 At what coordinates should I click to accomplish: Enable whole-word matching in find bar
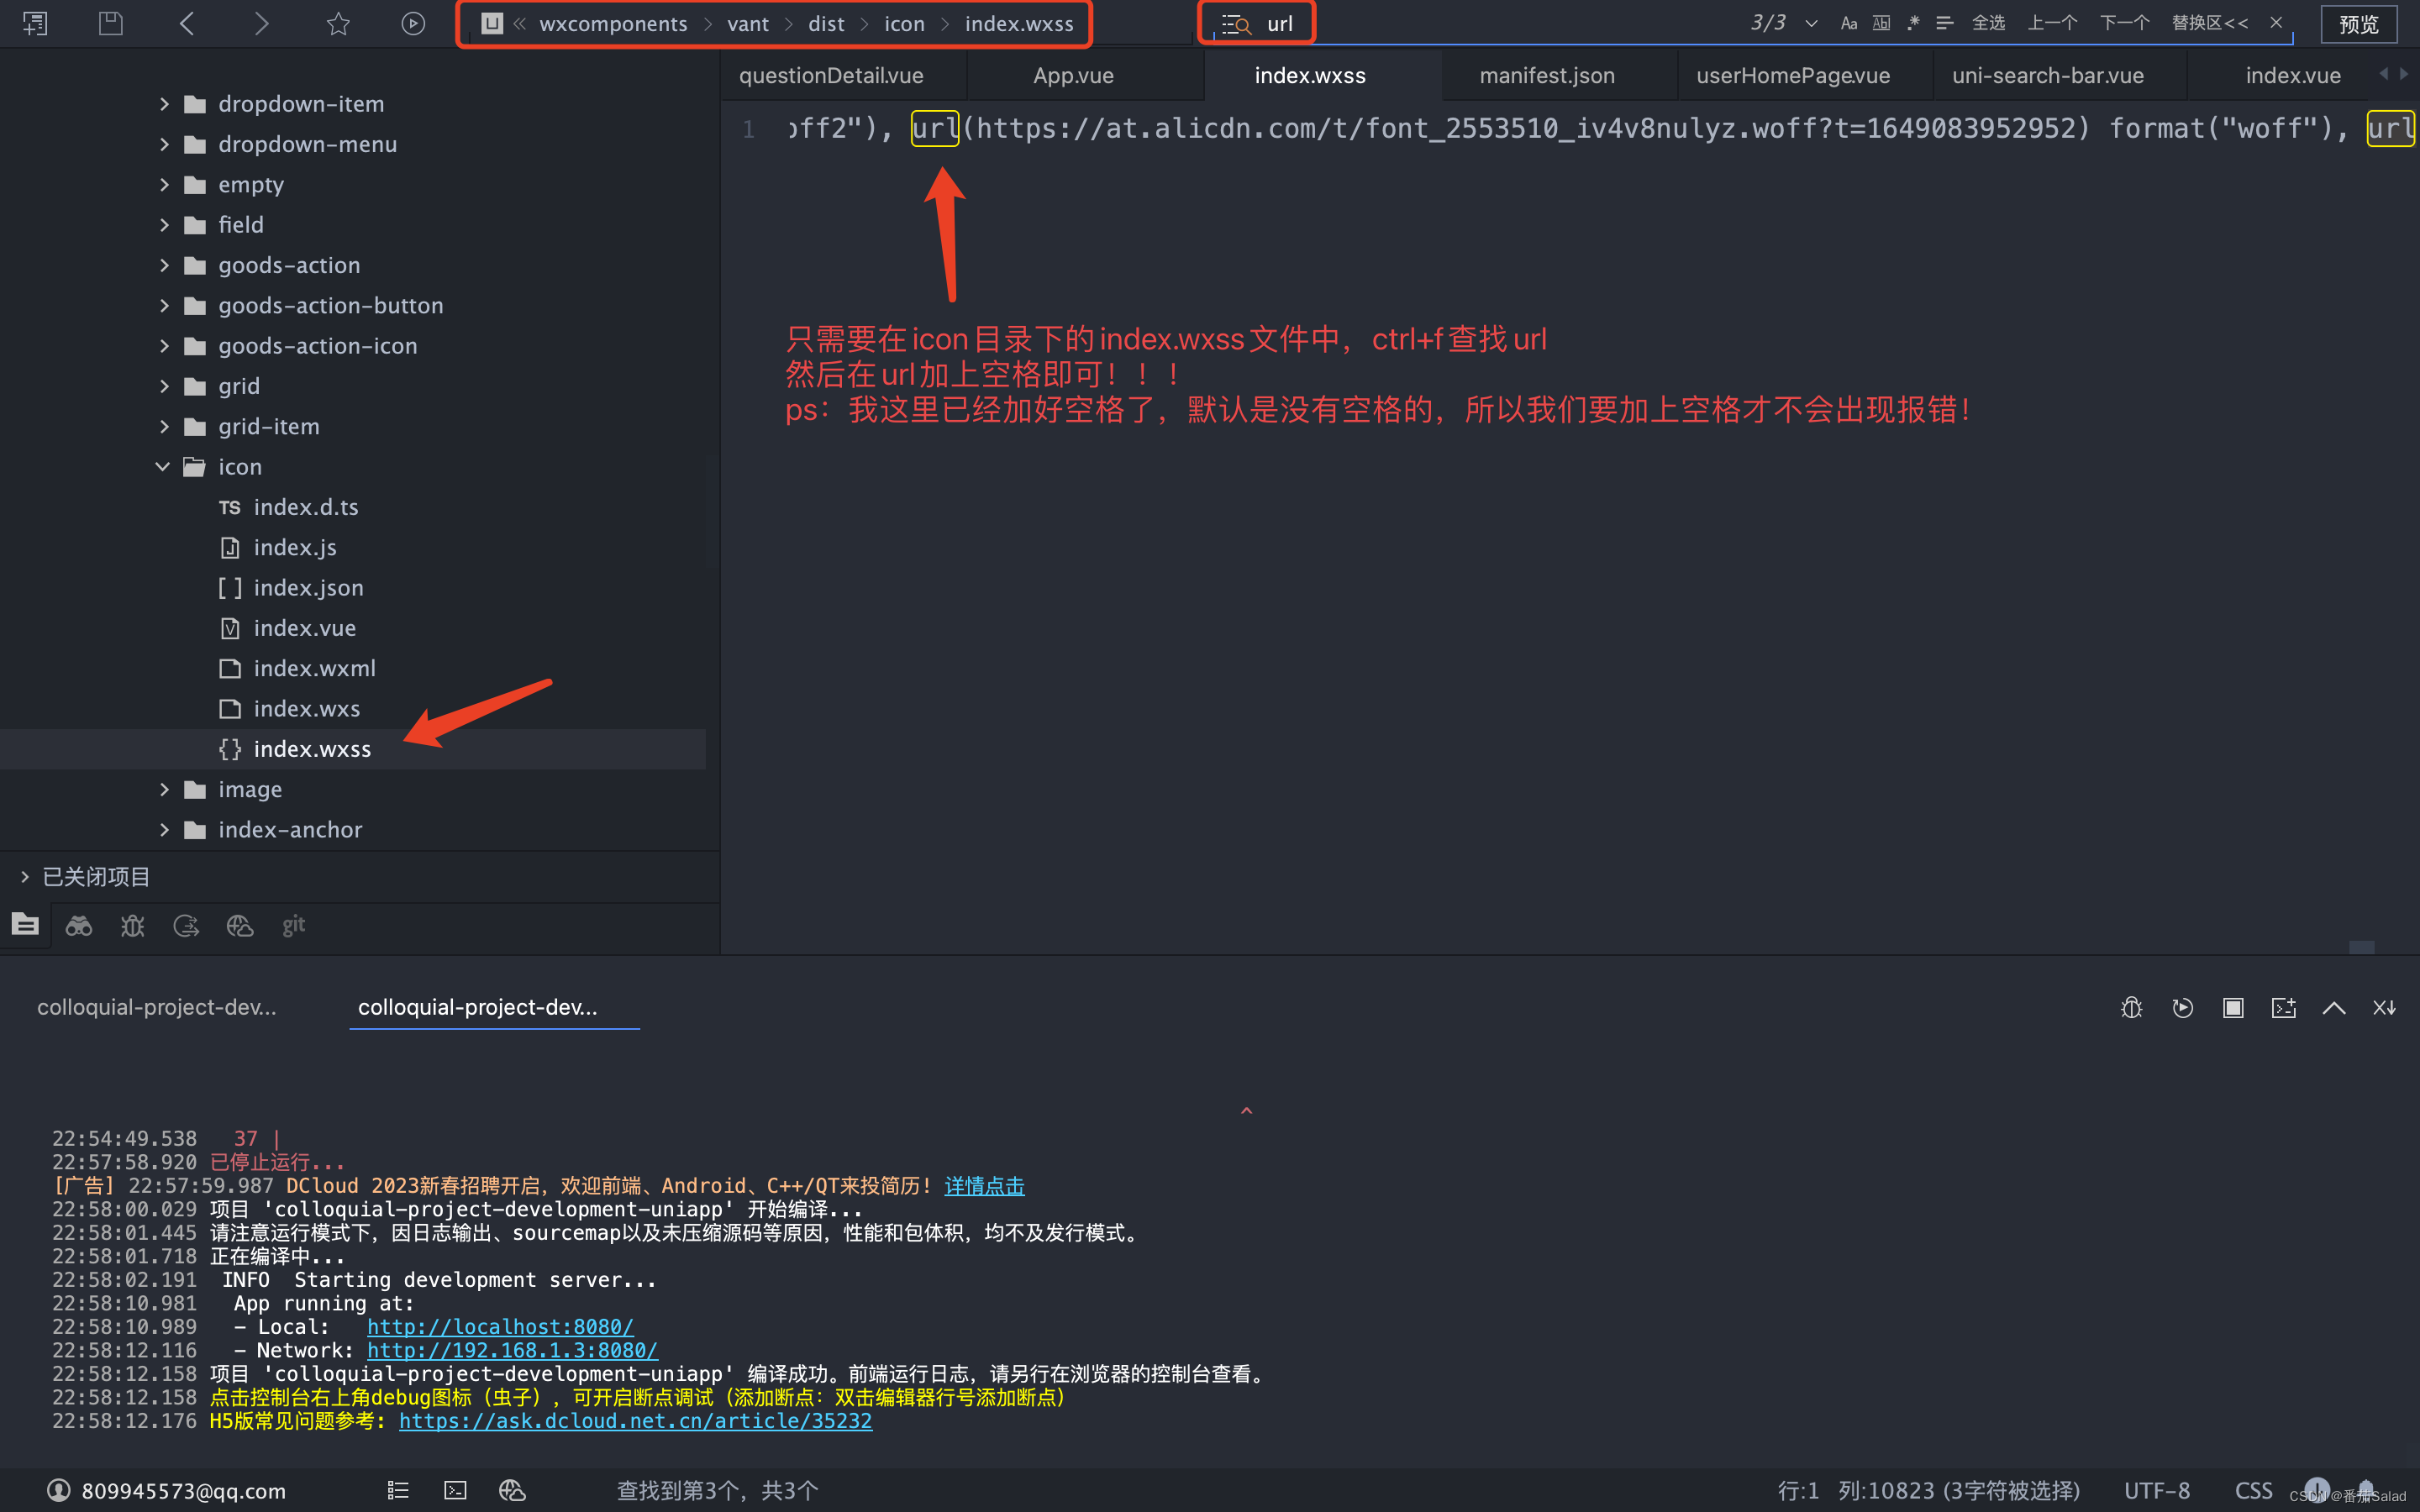(x=1881, y=22)
